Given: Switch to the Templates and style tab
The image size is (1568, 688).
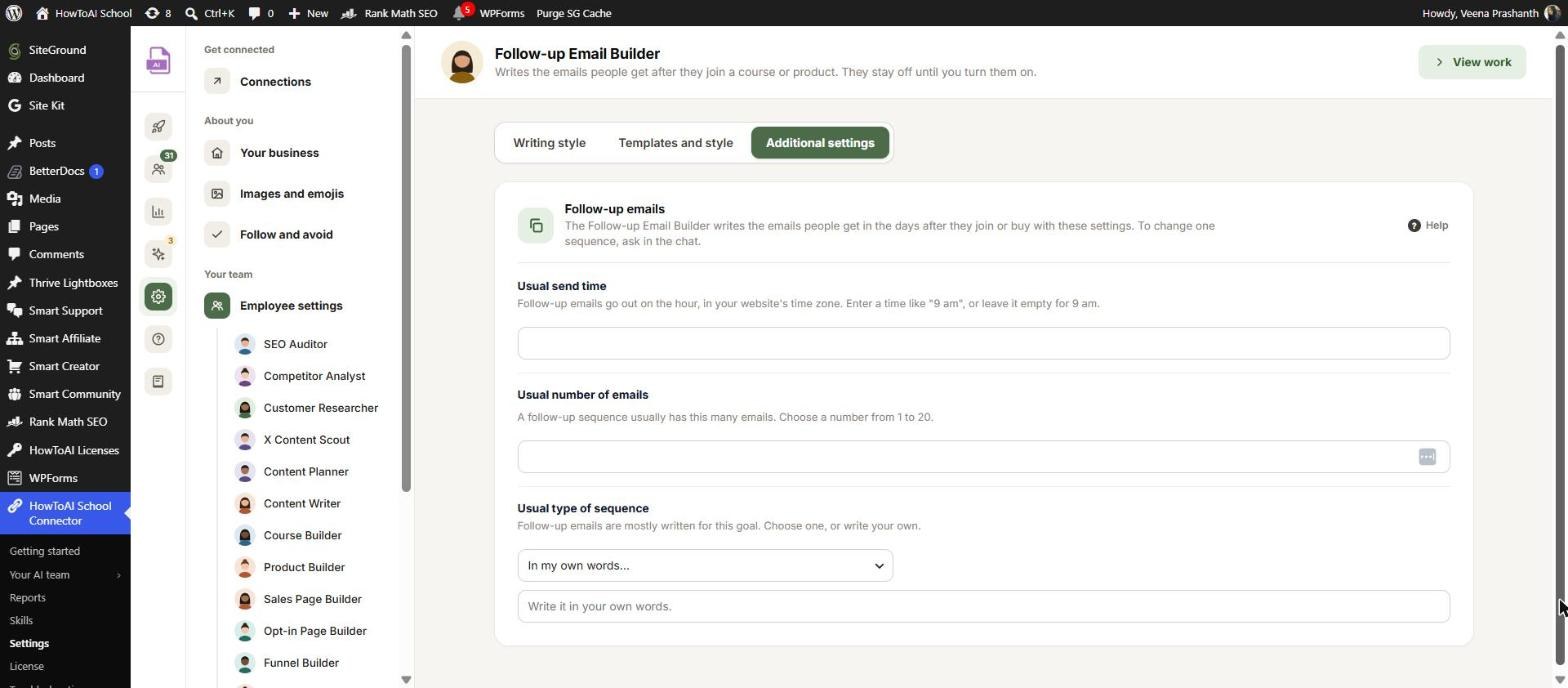Looking at the screenshot, I should pos(675,142).
